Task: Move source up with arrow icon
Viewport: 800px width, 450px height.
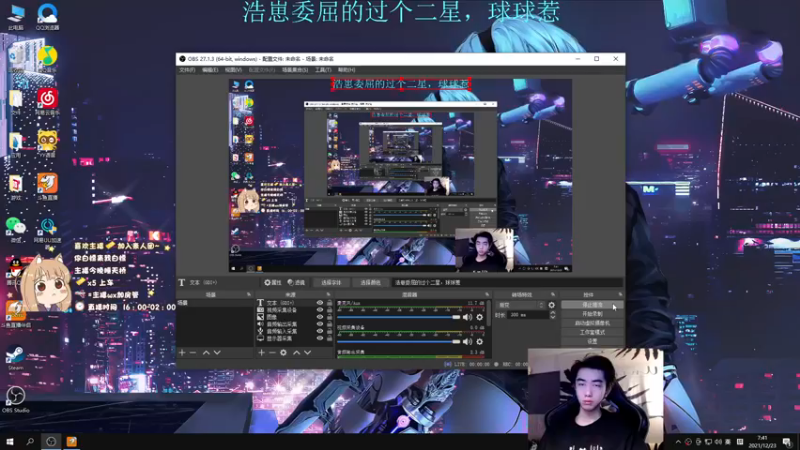Action: tap(296, 353)
